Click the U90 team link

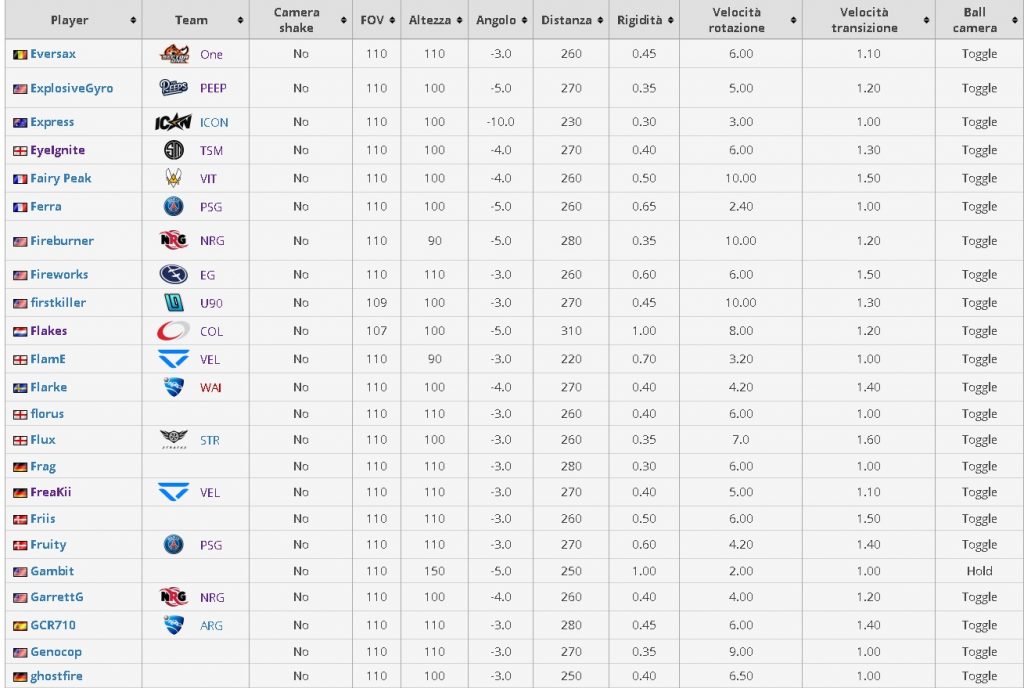[x=212, y=303]
